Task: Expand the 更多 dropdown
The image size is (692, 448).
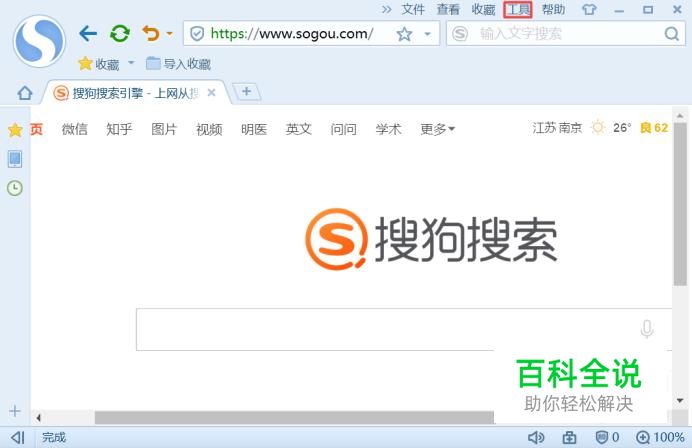Action: pos(437,129)
